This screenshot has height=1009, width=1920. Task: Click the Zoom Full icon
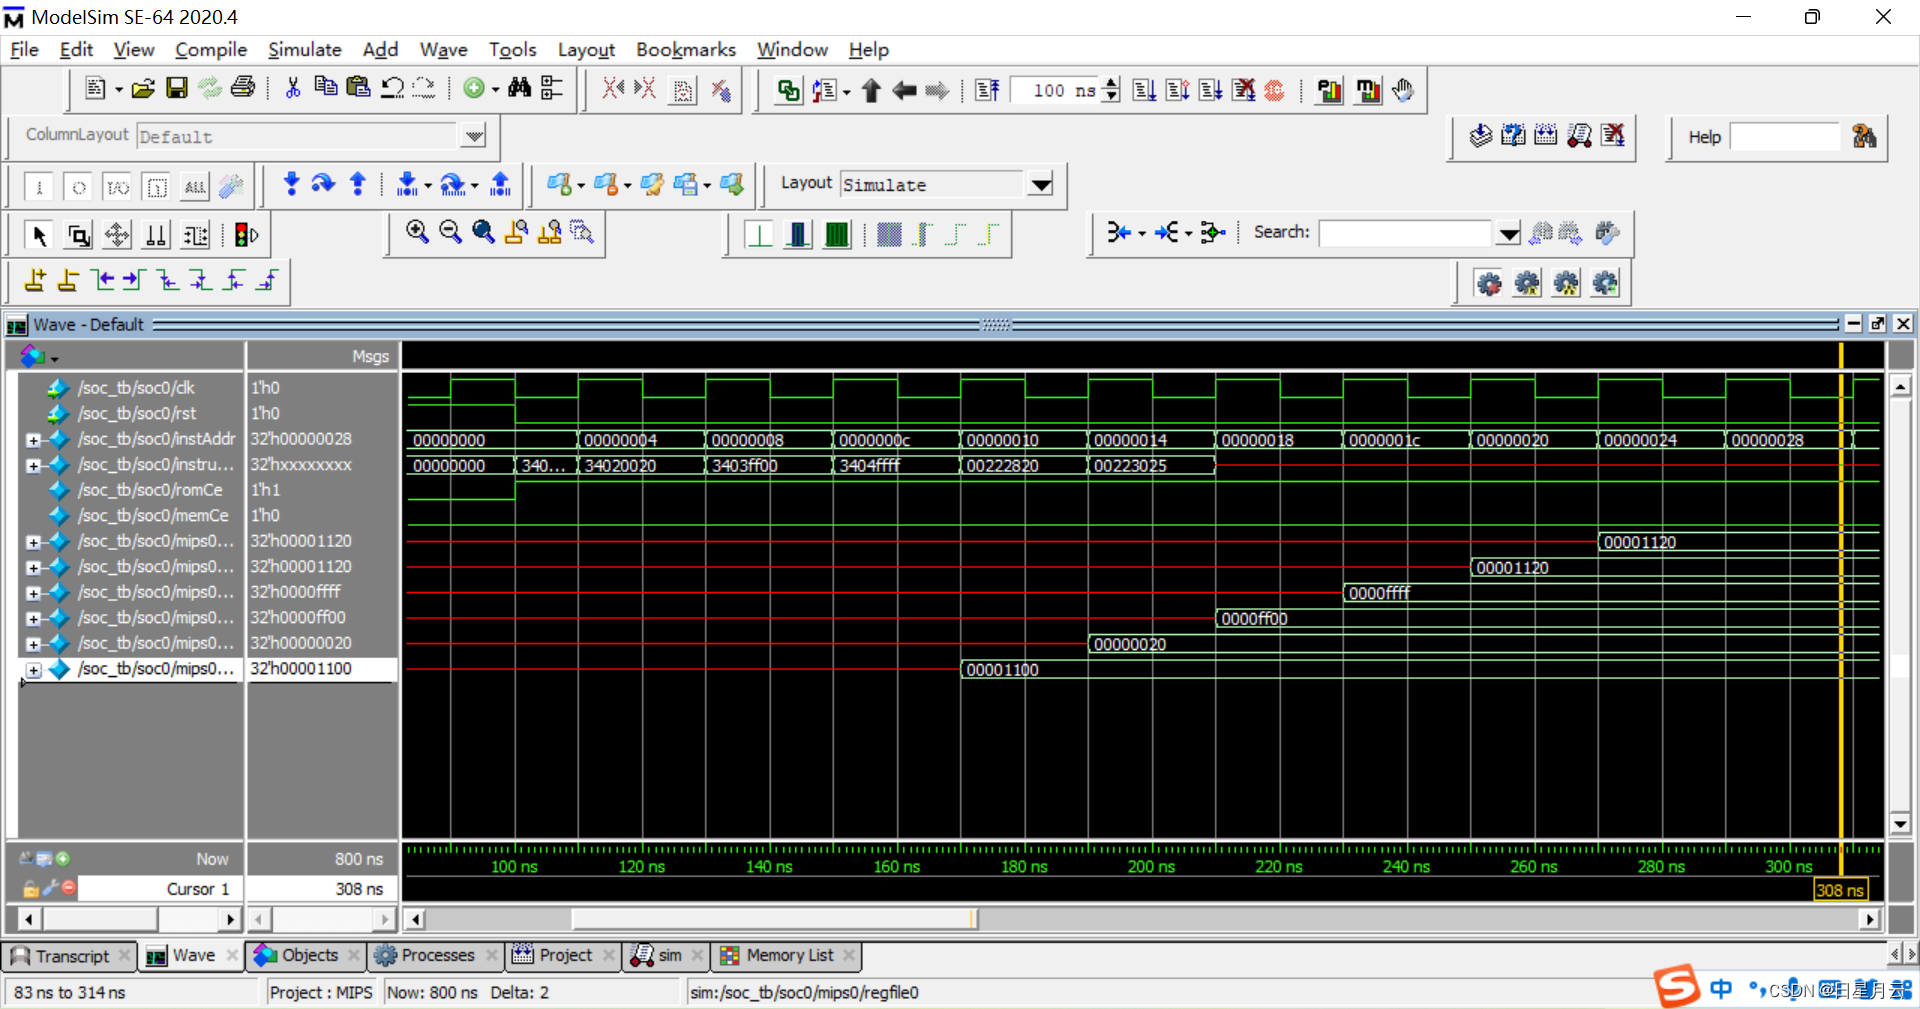tap(484, 233)
